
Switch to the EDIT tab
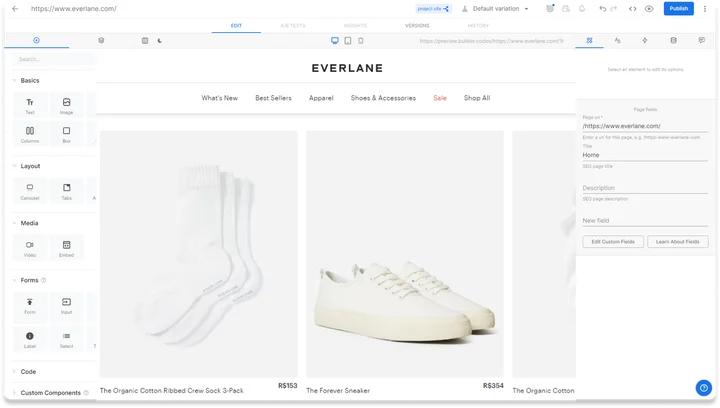(236, 26)
